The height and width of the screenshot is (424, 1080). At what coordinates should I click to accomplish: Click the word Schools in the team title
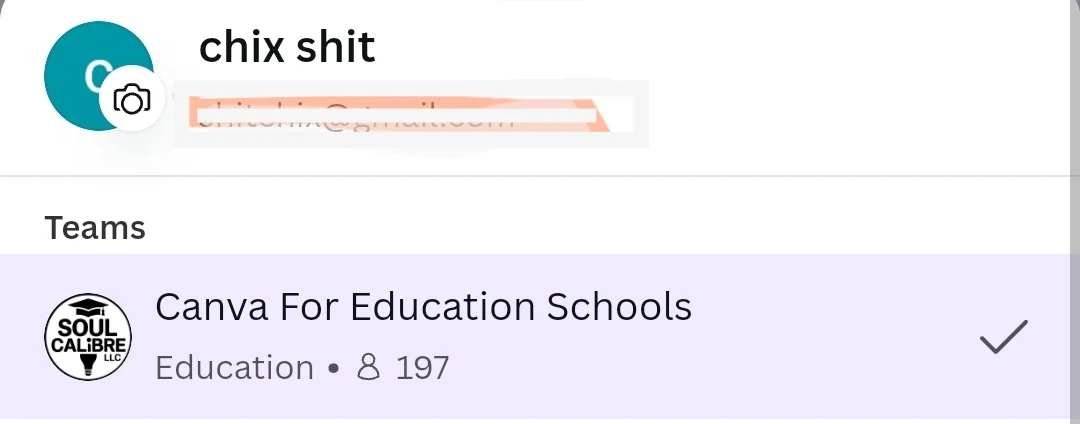(619, 307)
